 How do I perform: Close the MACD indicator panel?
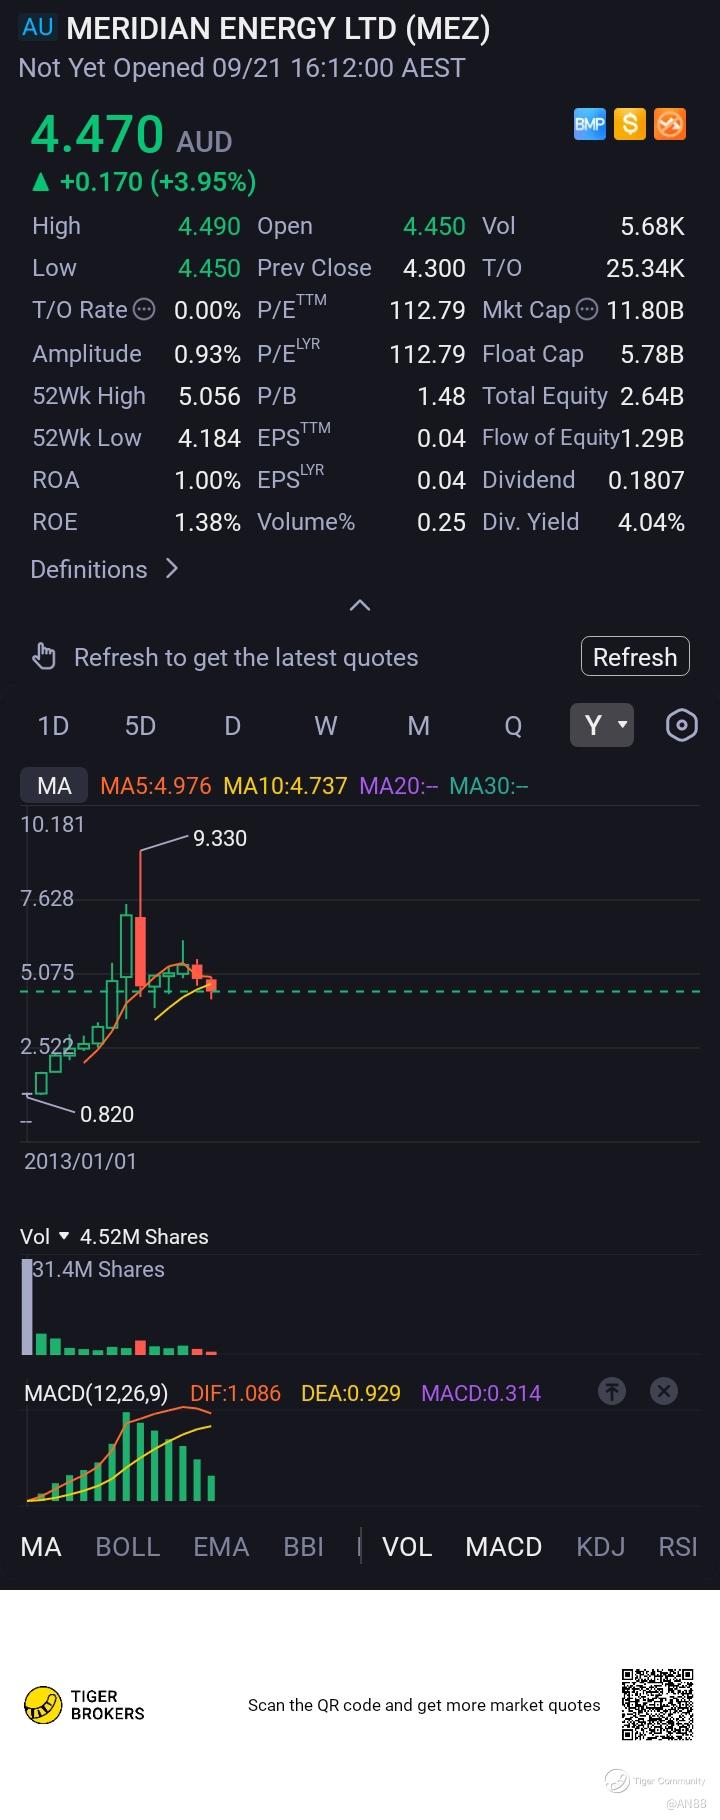[664, 1391]
